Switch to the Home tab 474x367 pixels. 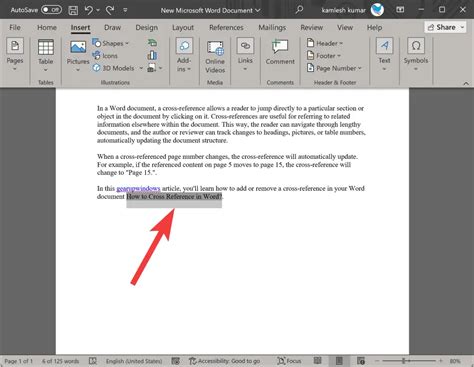click(47, 27)
